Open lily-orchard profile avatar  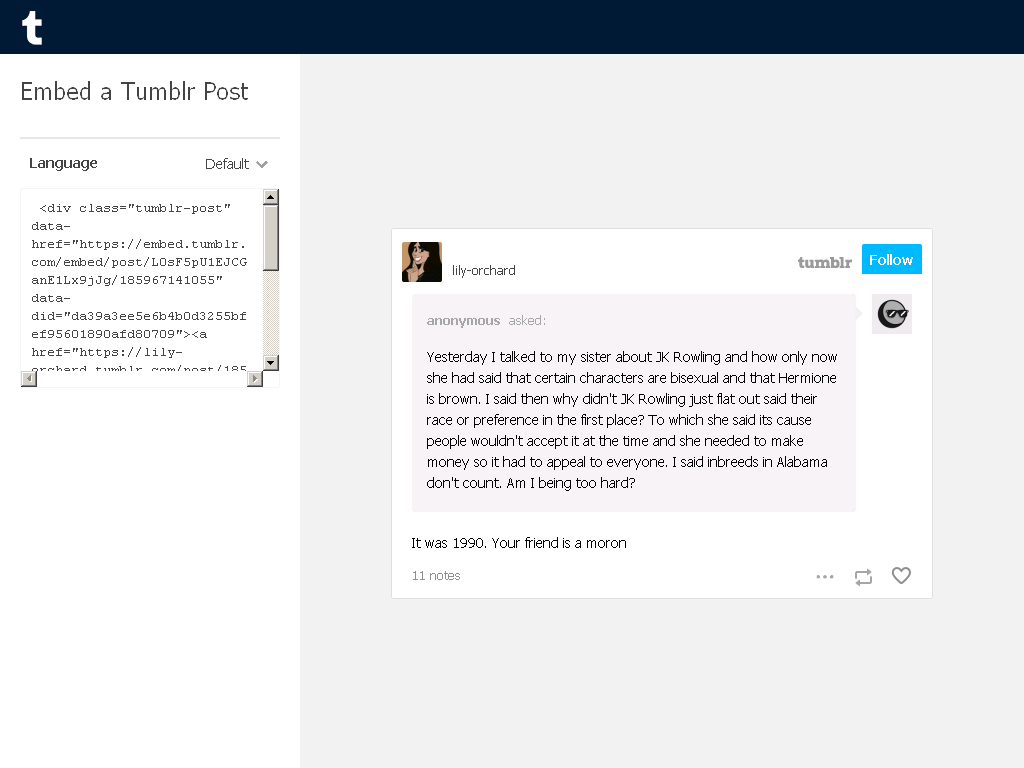422,262
